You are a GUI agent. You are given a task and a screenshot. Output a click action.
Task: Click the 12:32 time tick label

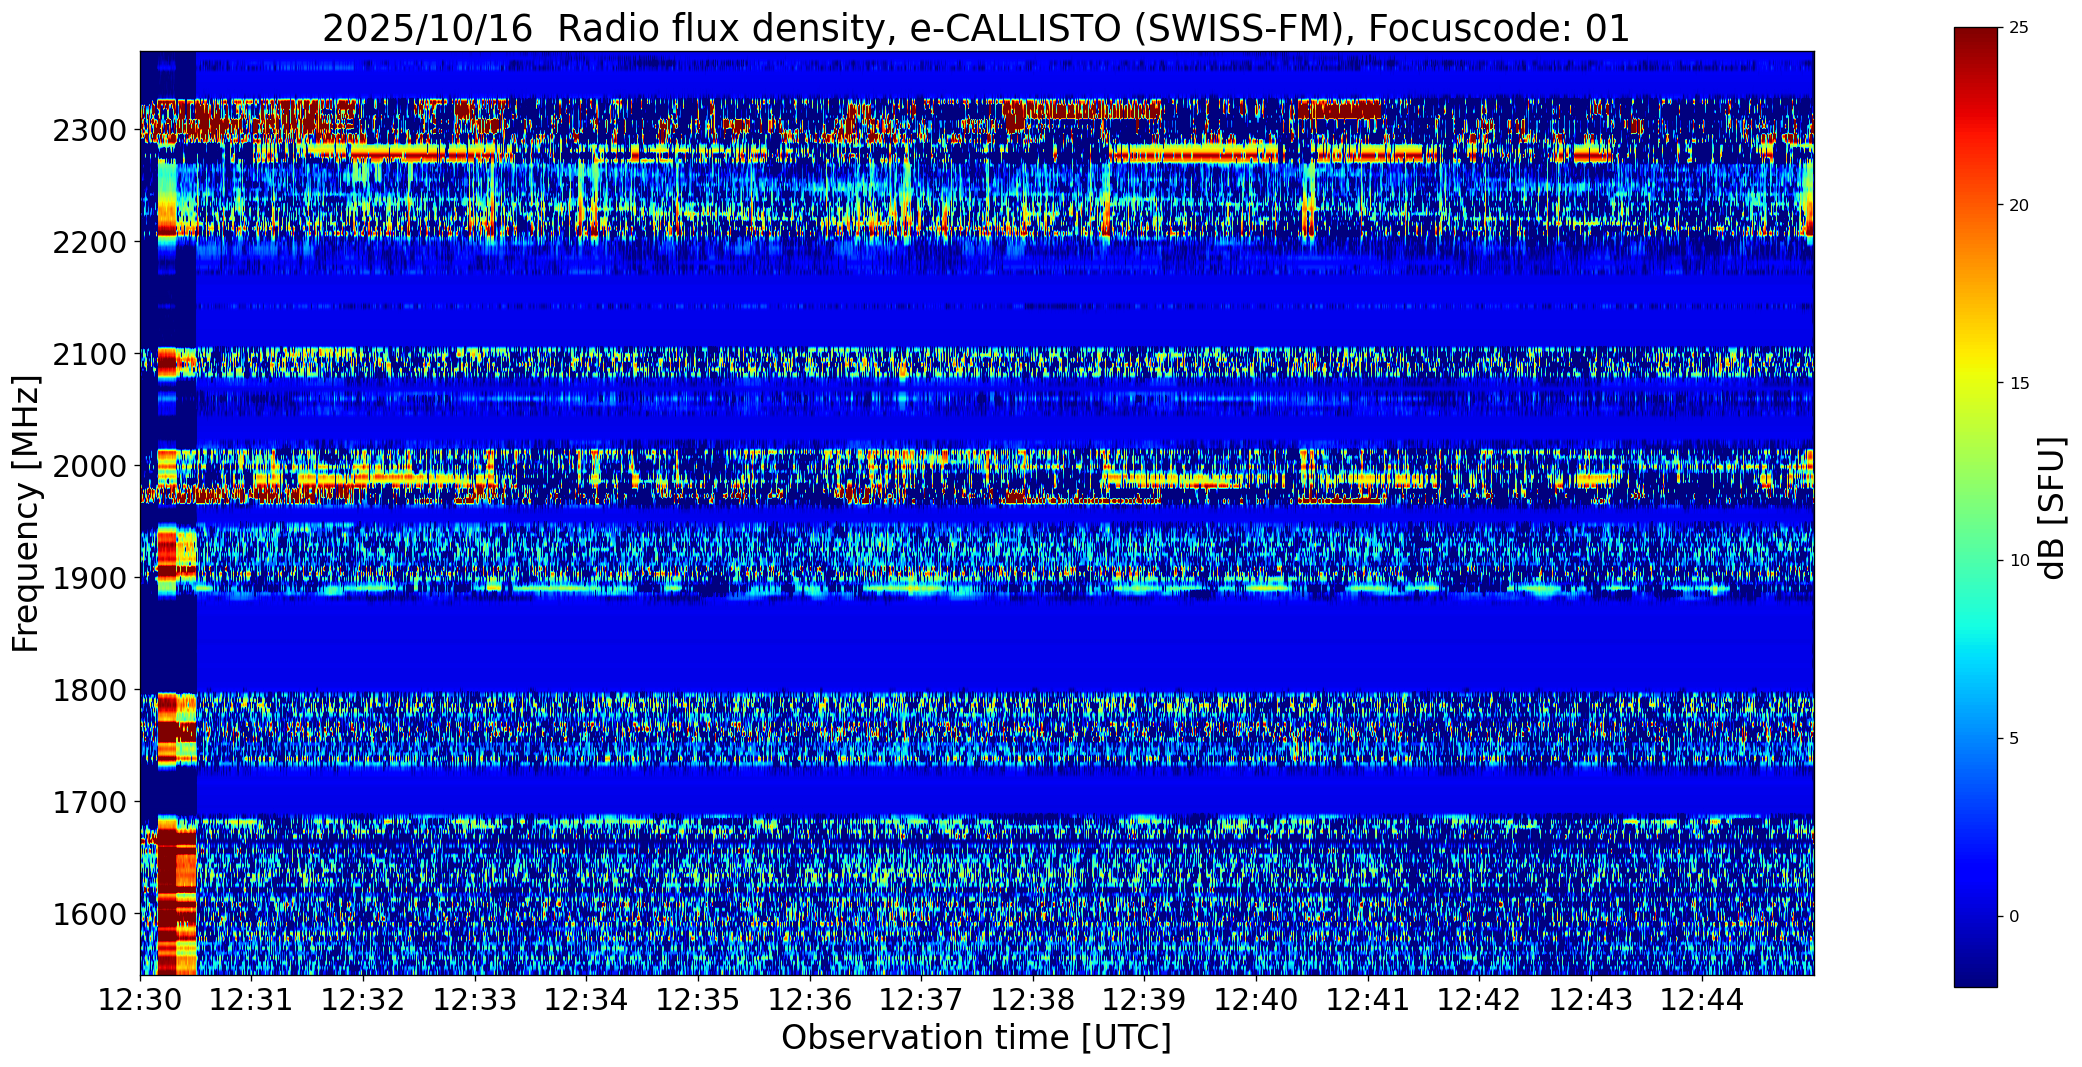point(363,1000)
